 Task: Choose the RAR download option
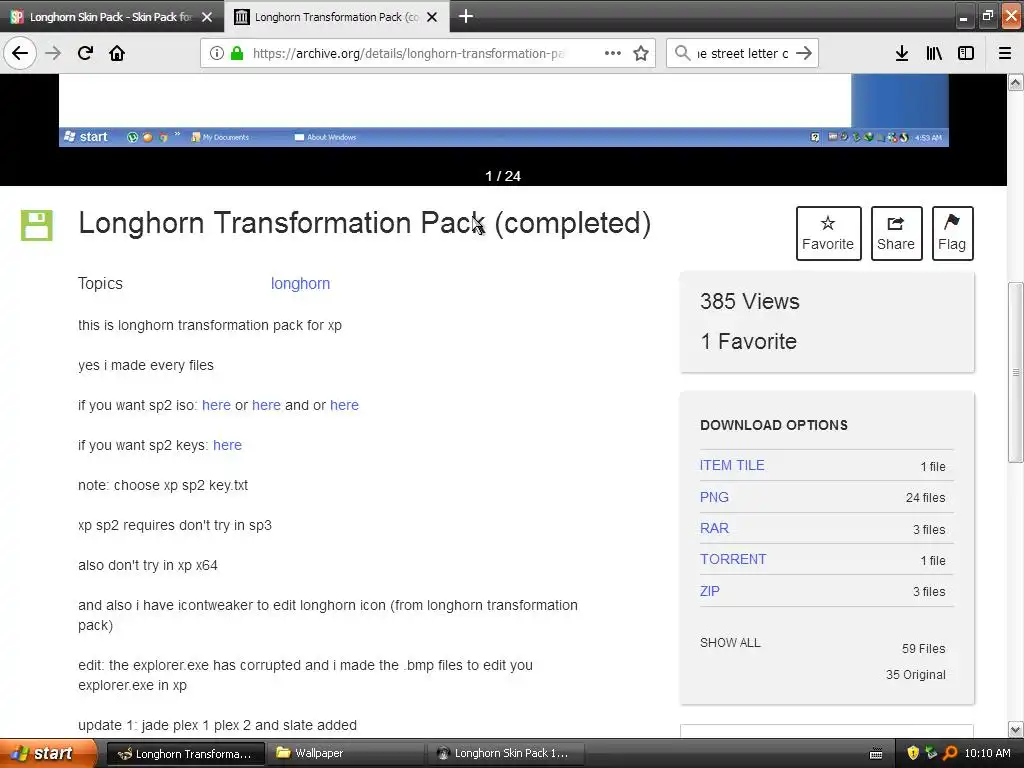click(x=714, y=528)
